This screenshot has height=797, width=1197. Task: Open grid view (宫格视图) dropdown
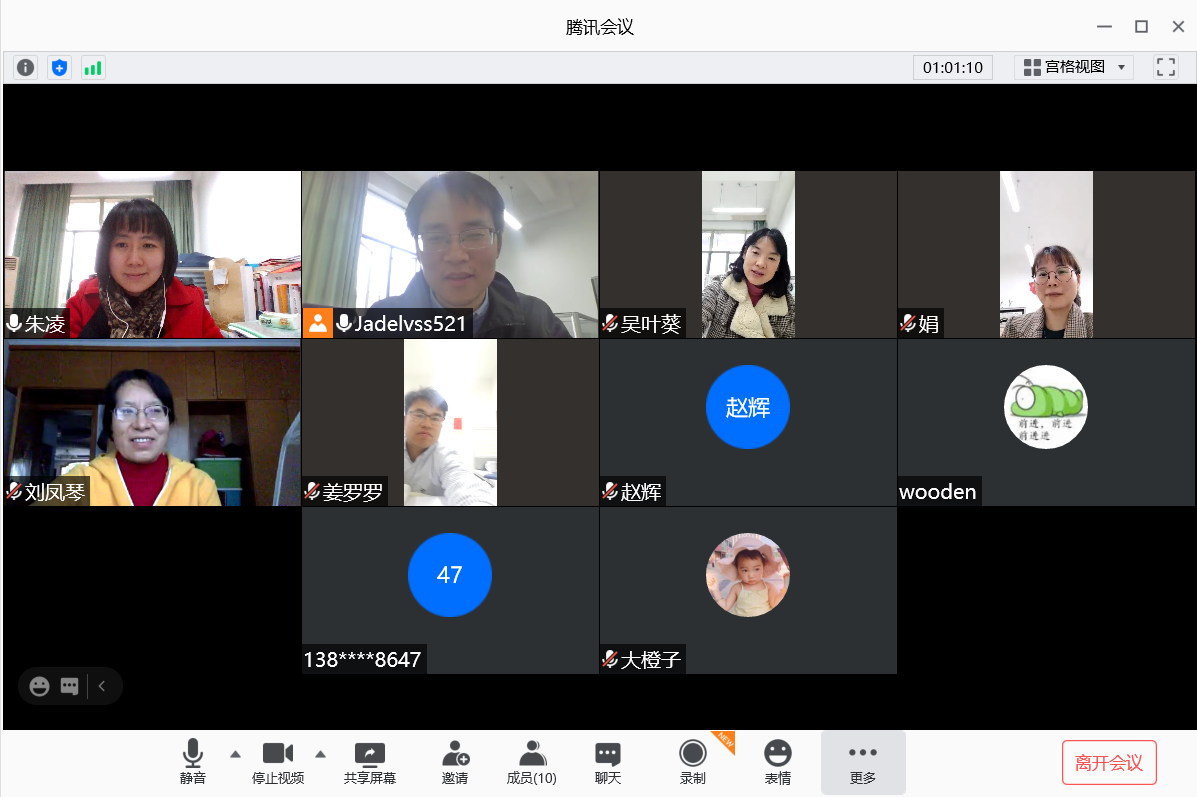tap(1074, 67)
